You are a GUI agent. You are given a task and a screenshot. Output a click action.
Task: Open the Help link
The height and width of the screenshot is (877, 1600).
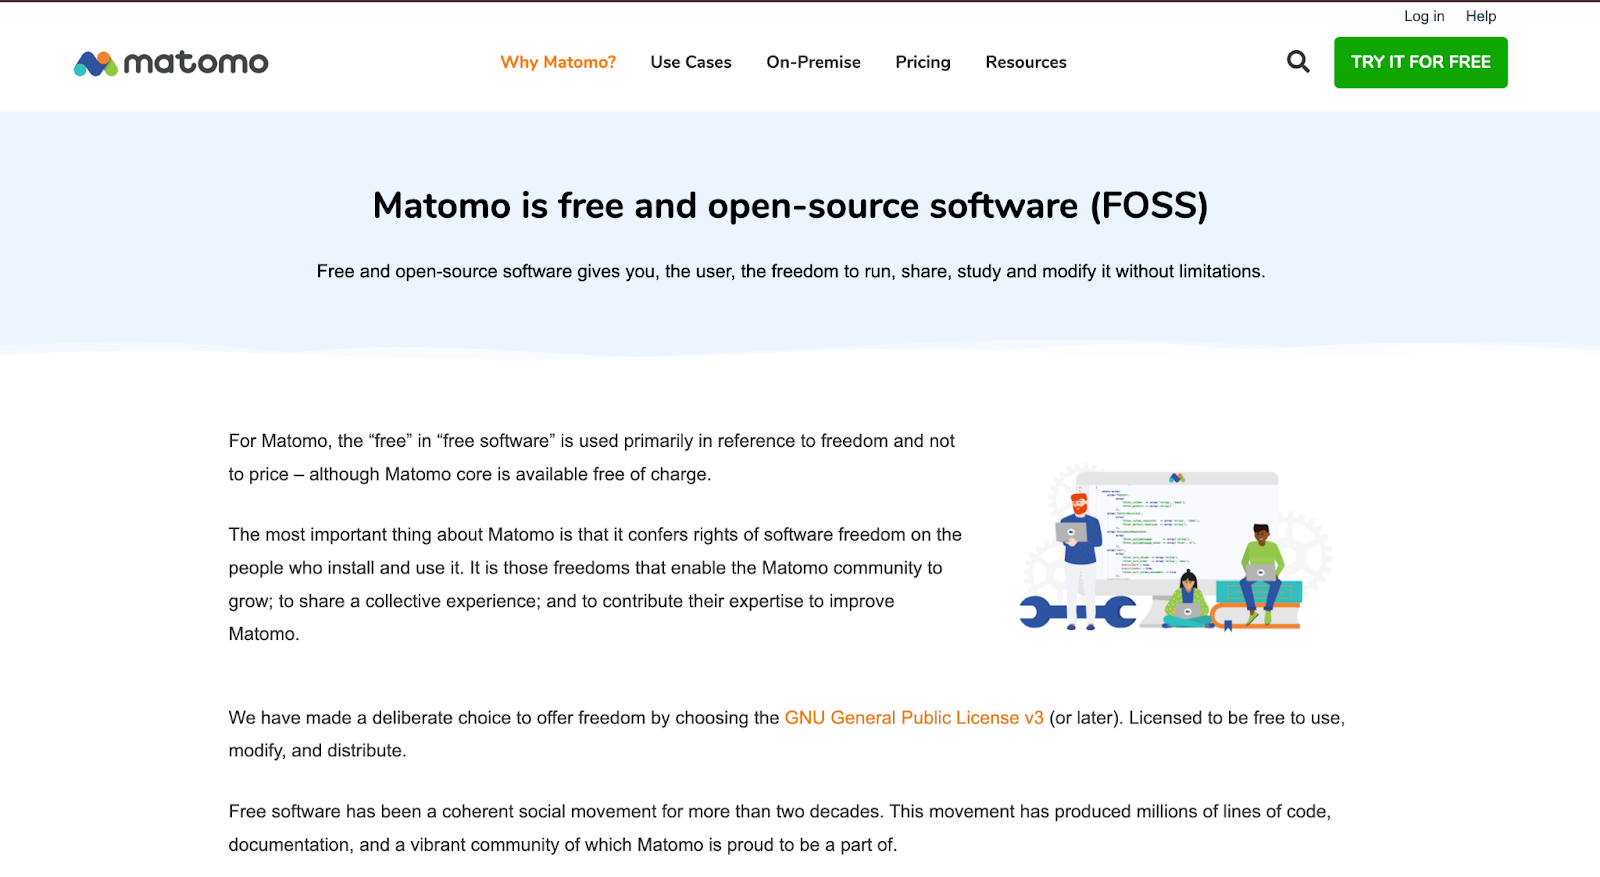click(x=1481, y=16)
